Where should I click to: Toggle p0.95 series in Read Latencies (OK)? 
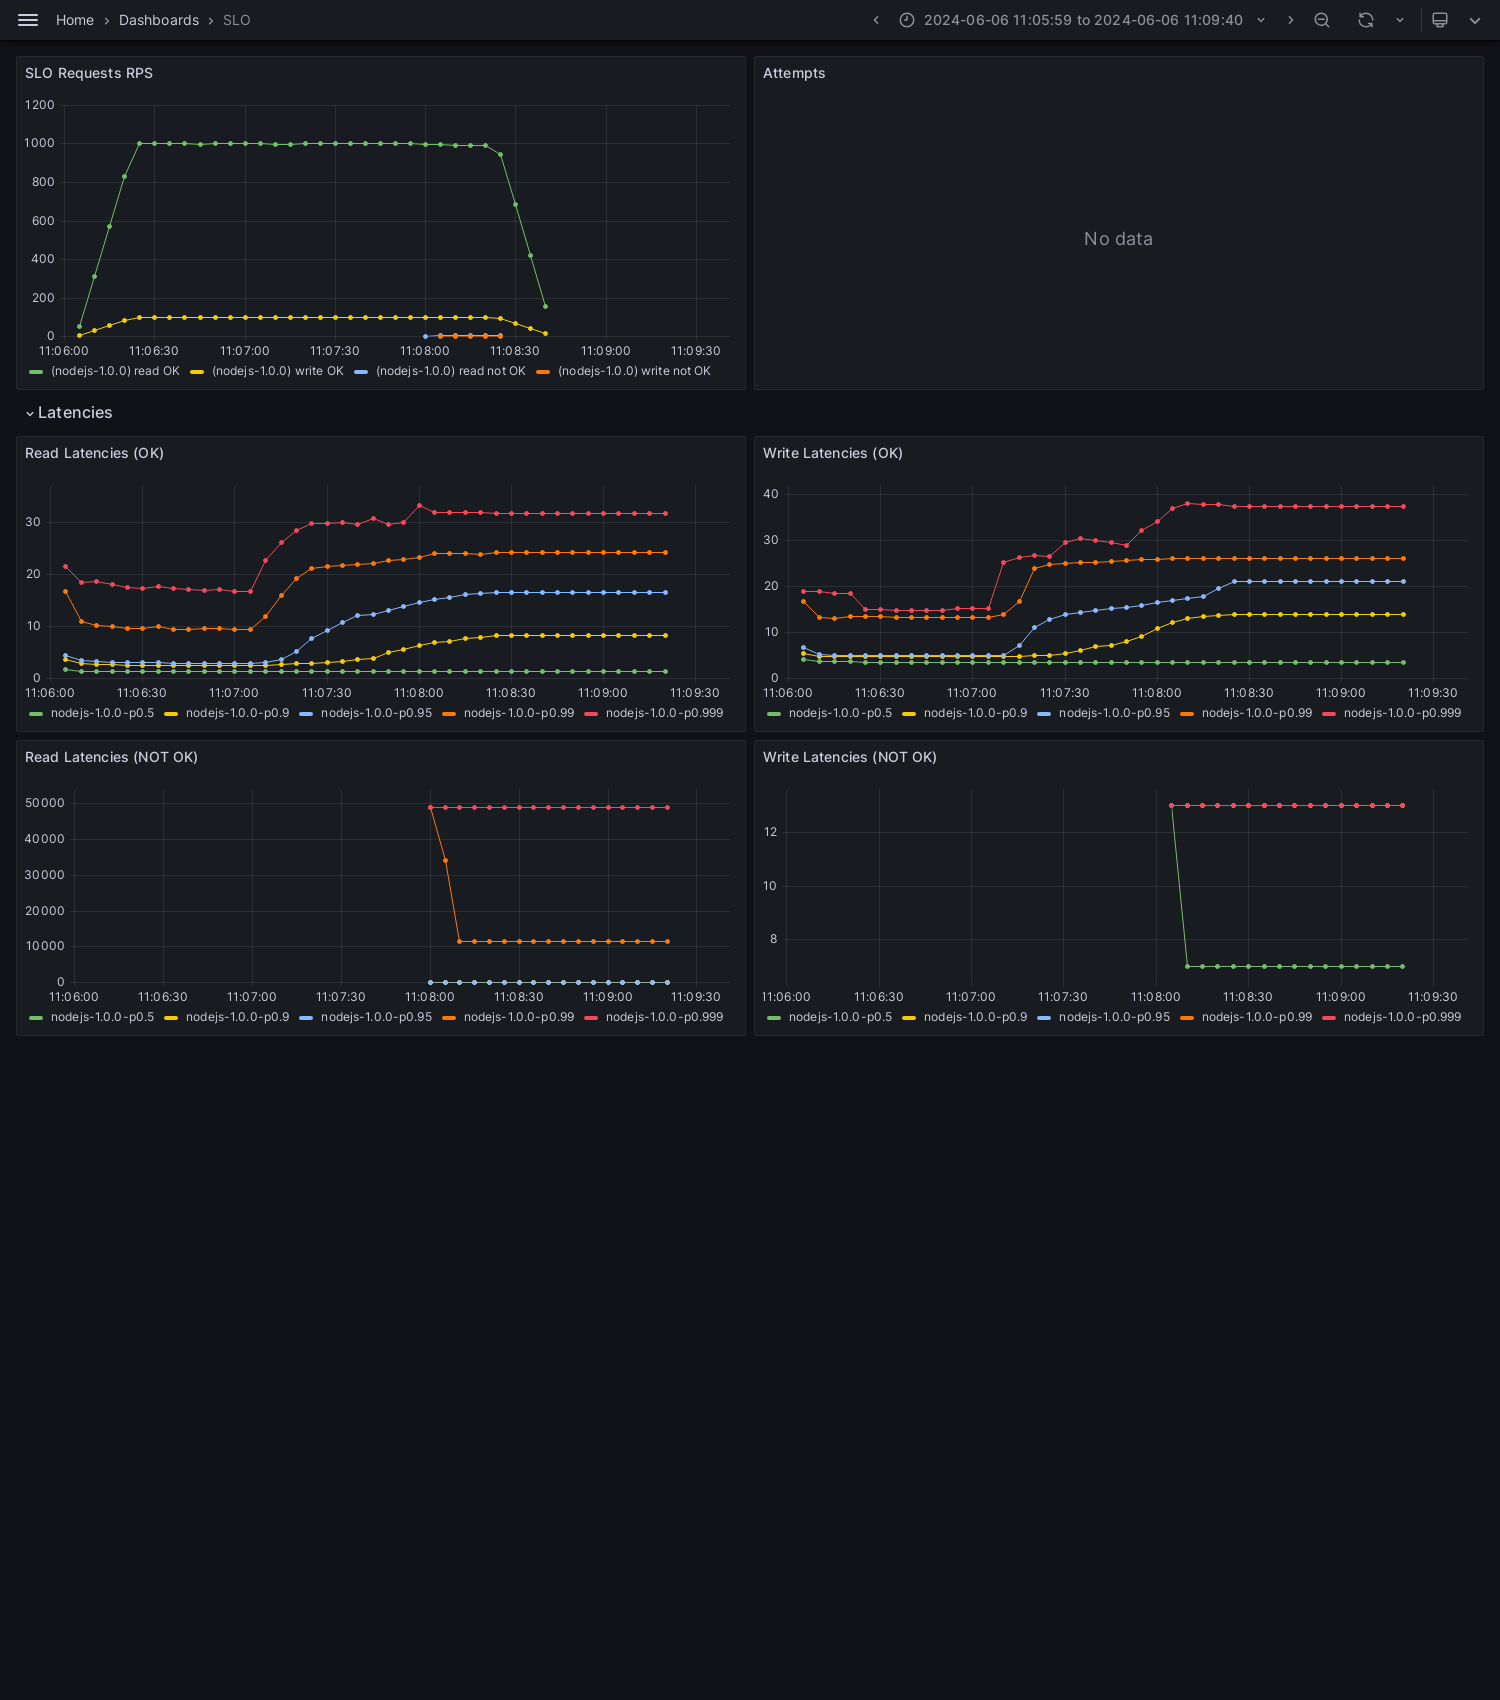pos(376,713)
